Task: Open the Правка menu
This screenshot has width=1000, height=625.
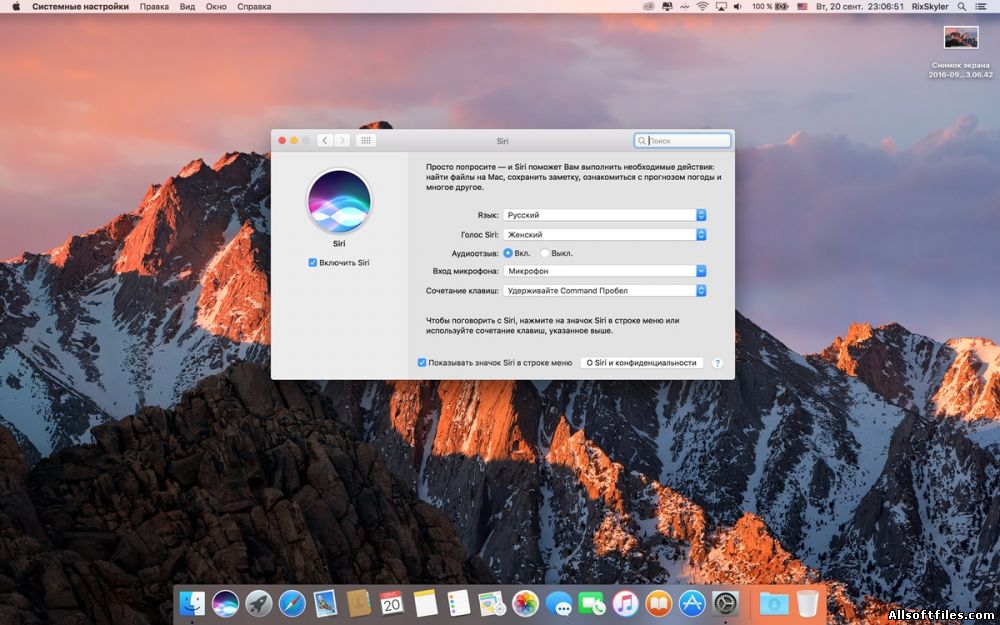Action: [x=154, y=6]
